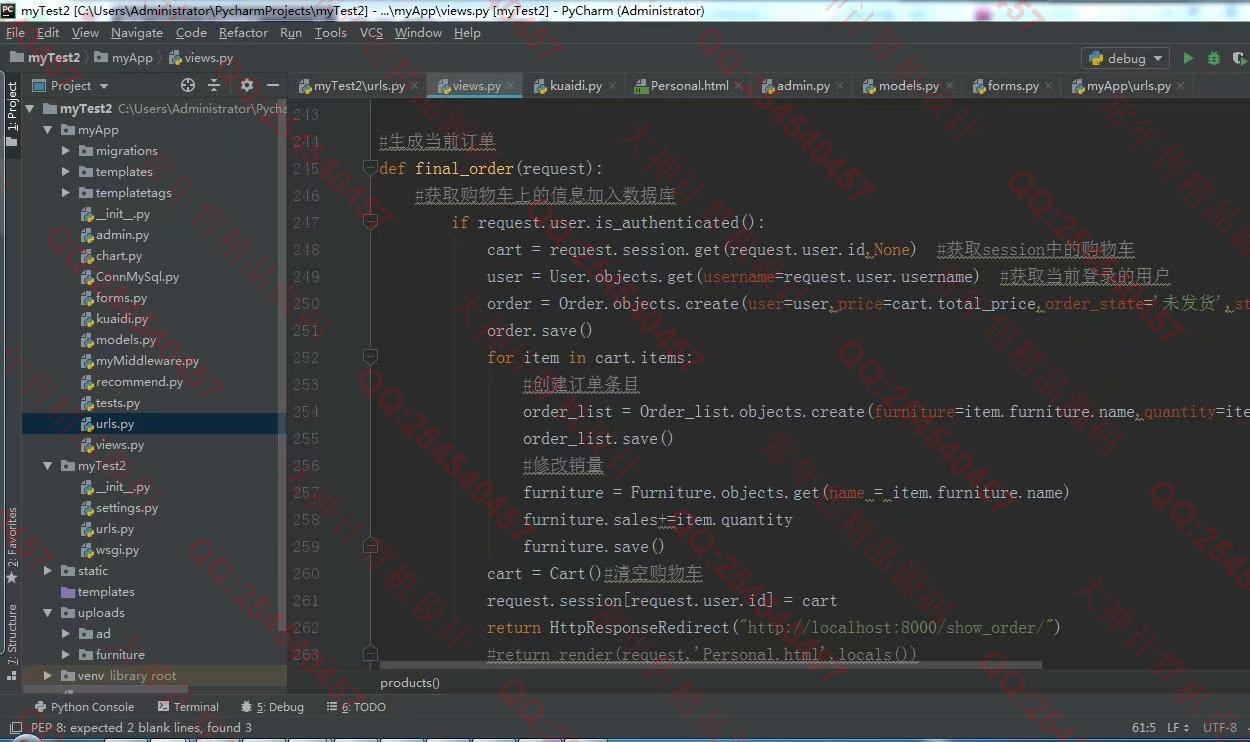The width and height of the screenshot is (1250, 742).
Task: Select recommend.py in the project tree
Action: tap(139, 382)
